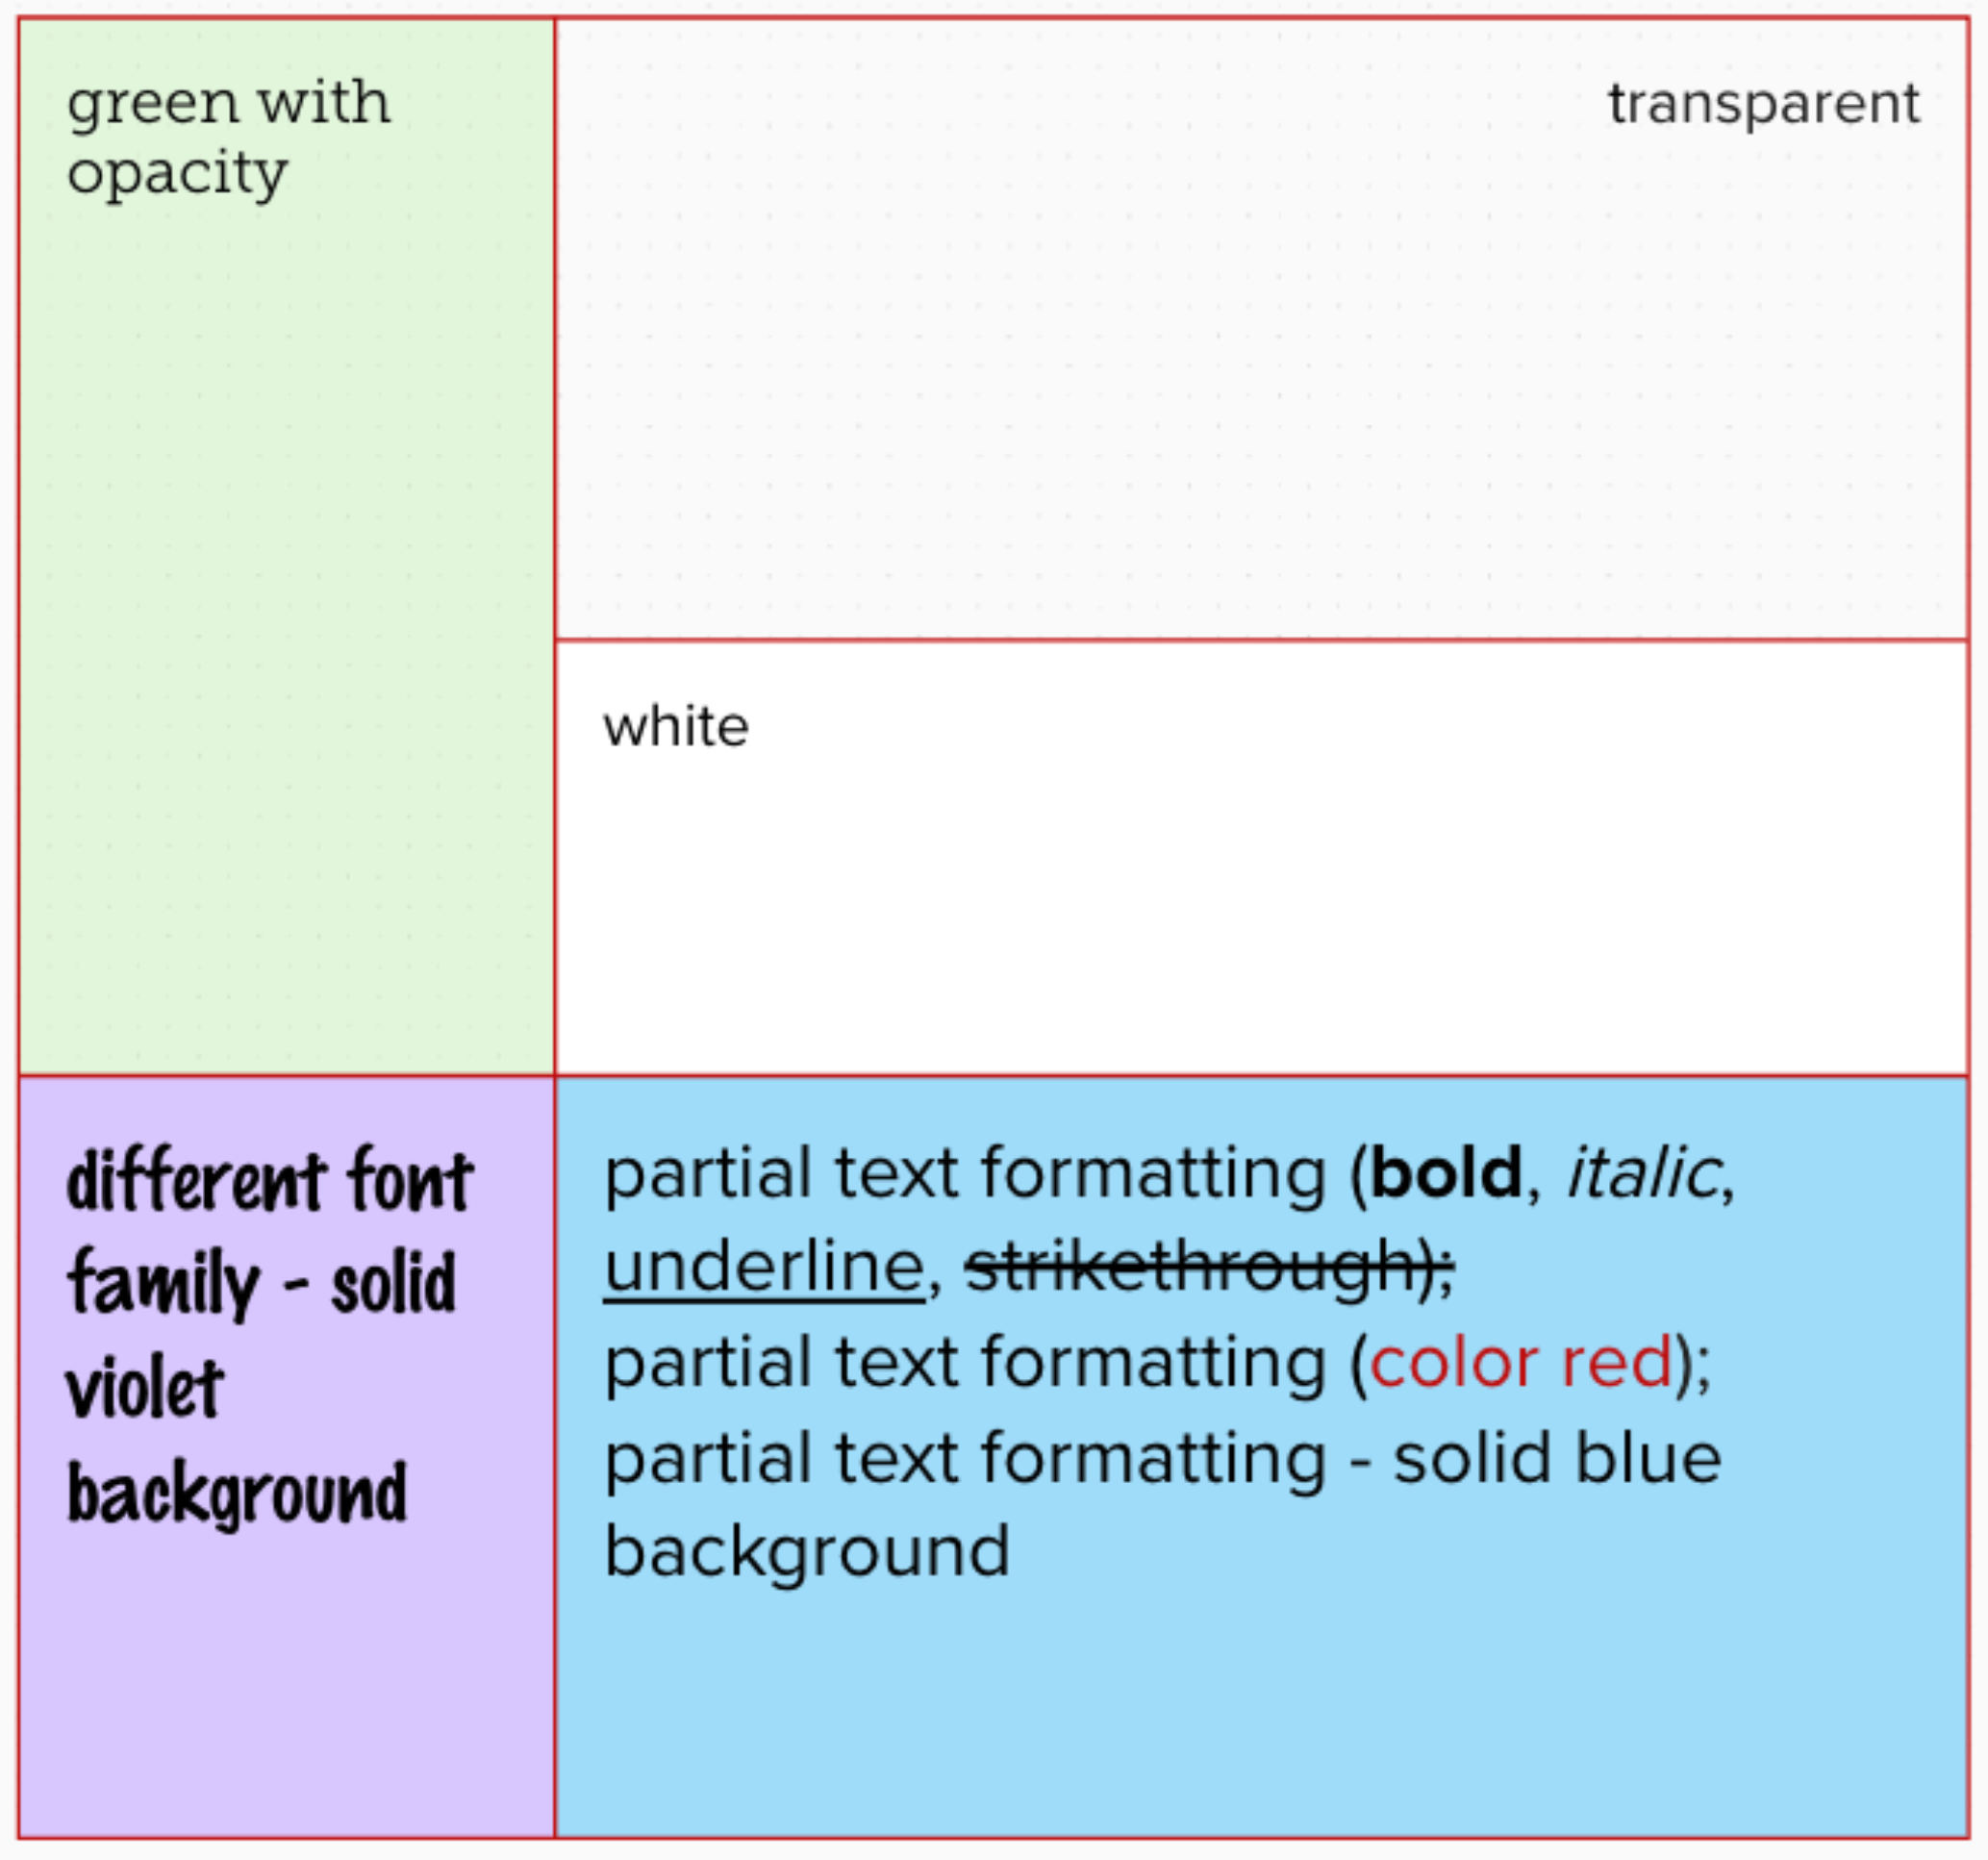This screenshot has height=1860, width=1988.
Task: Click "different font" in the violet cell
Action: pos(270,1181)
